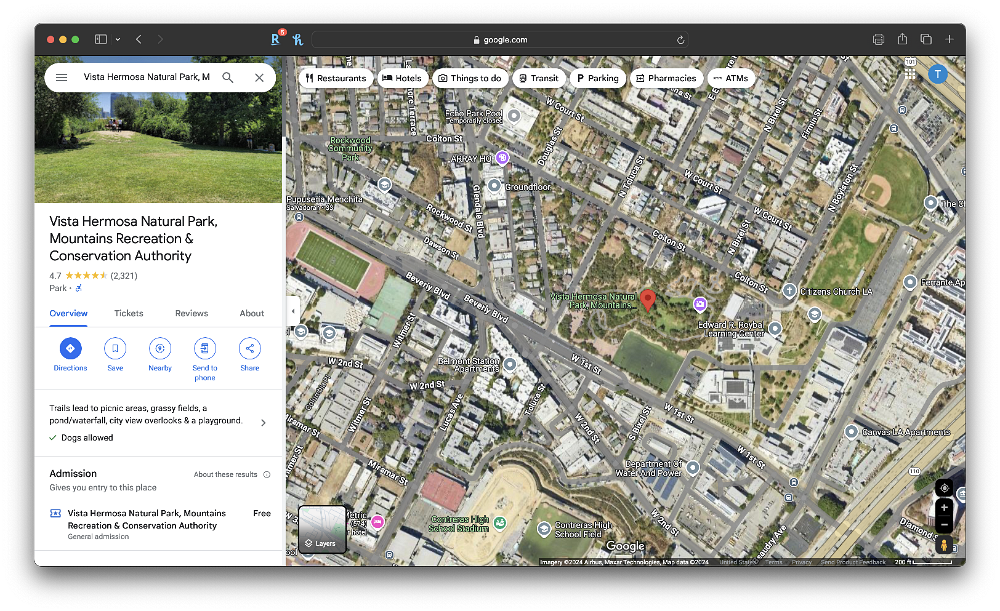Click Send Product Feedback link

(x=853, y=563)
